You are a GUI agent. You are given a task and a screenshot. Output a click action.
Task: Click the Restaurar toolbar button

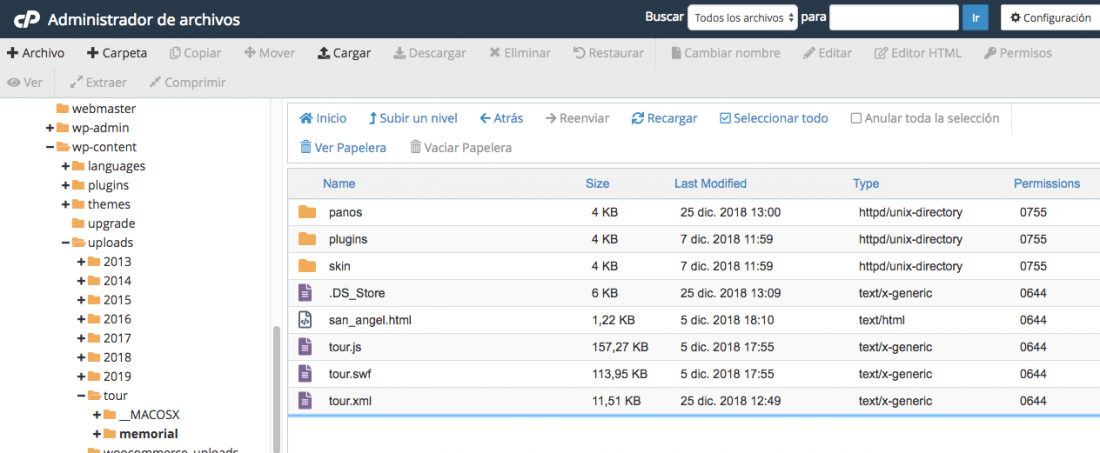[x=608, y=53]
